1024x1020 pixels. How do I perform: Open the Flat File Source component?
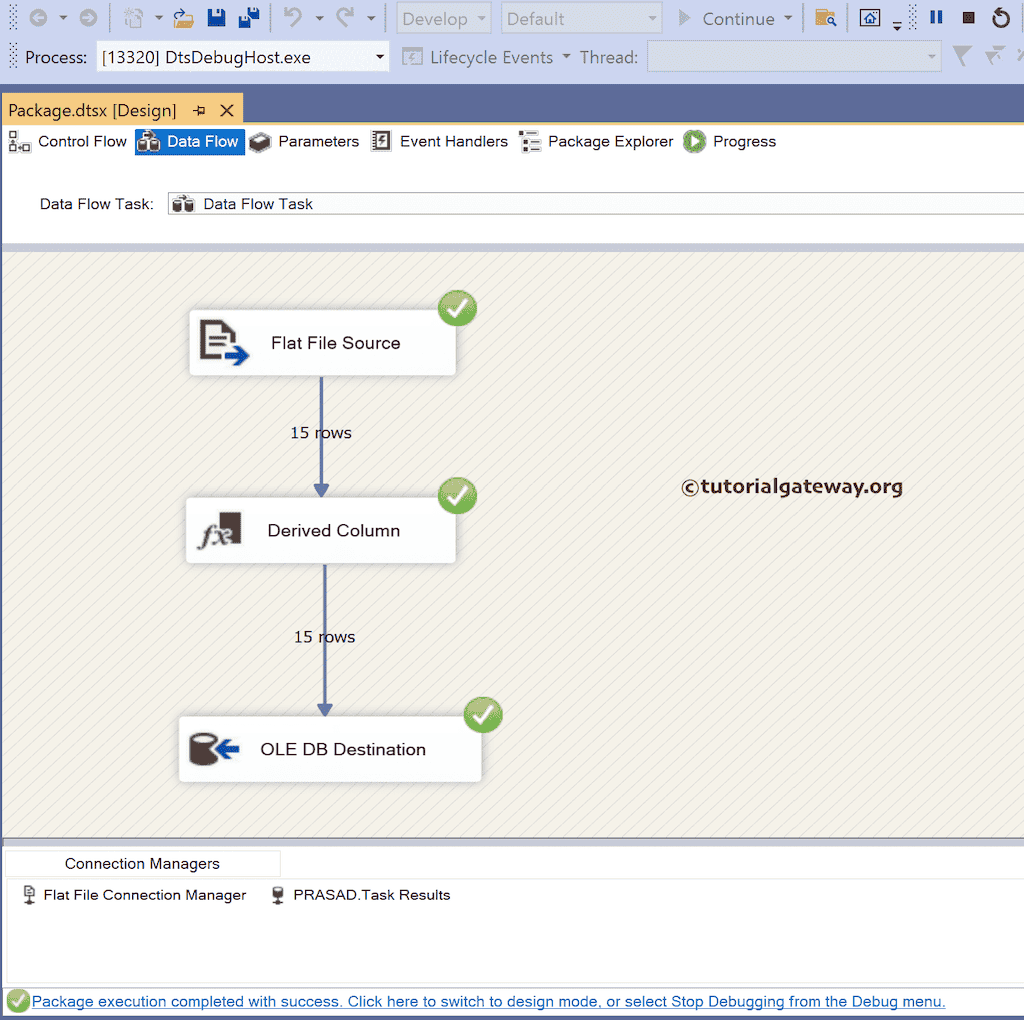click(x=322, y=342)
